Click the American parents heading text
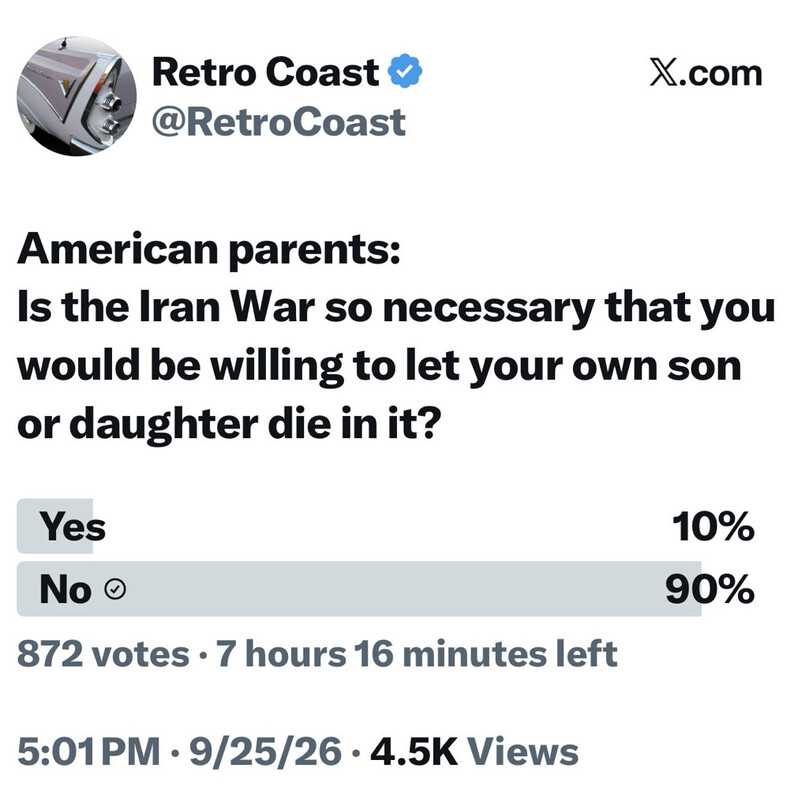The image size is (794, 805). (208, 250)
